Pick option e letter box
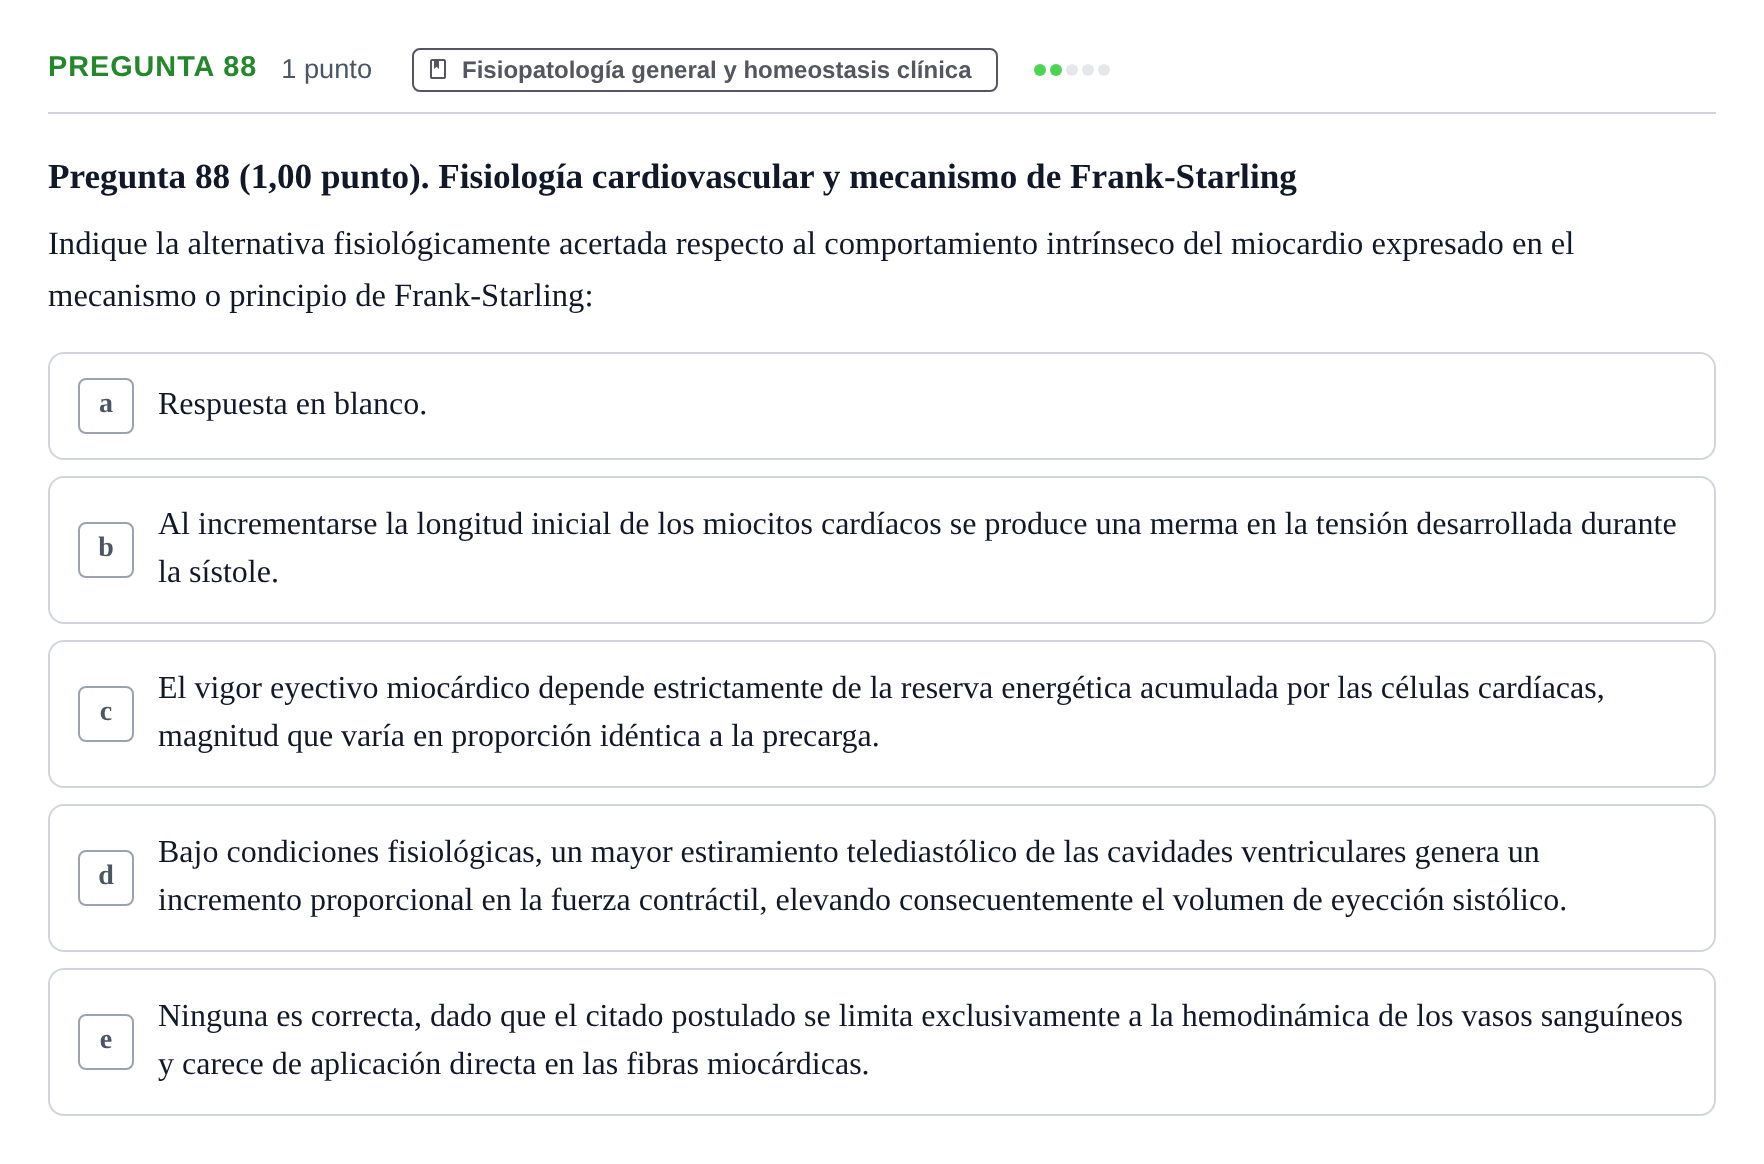The image size is (1764, 1164). point(106,1042)
